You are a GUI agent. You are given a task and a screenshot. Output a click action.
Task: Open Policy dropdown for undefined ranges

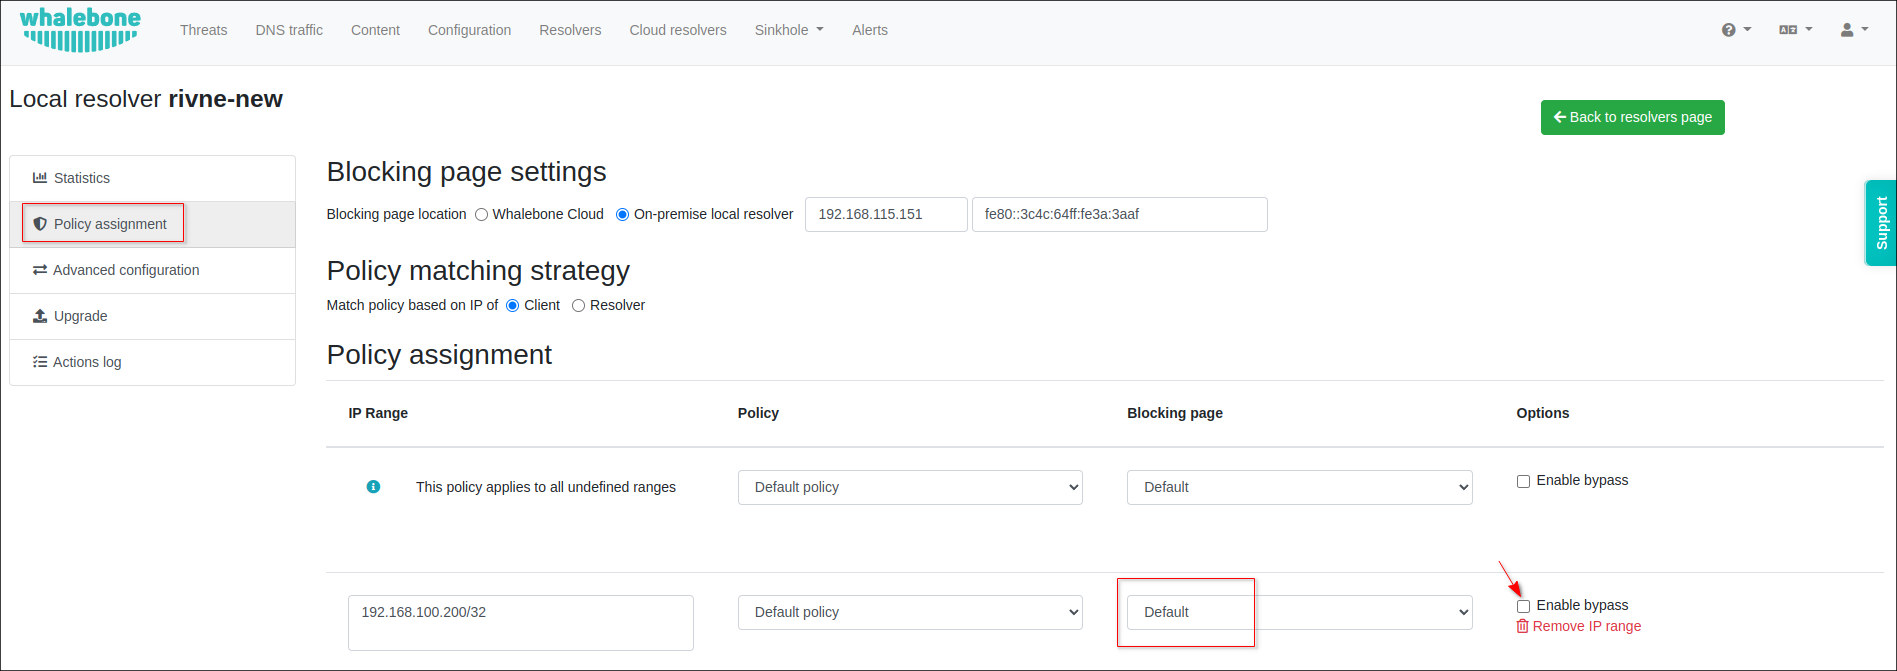910,487
